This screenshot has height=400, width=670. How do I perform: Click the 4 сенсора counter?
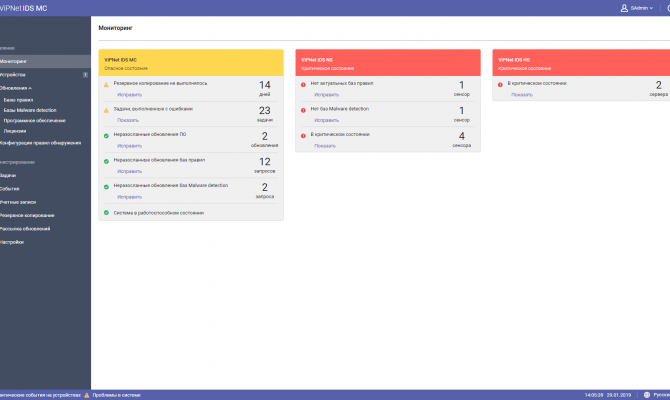click(x=462, y=140)
